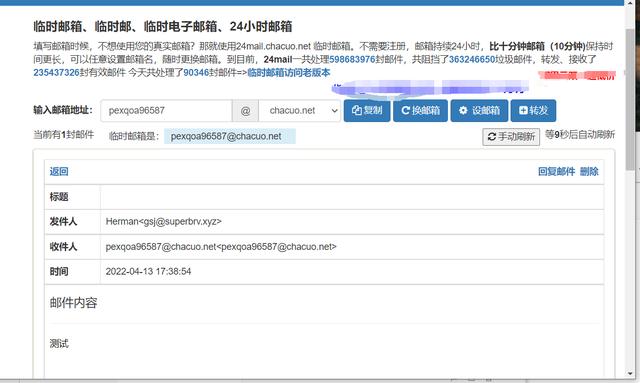Image resolution: width=640 pixels, height=383 pixels.
Task: Click the @ separator addon
Action: (x=245, y=111)
